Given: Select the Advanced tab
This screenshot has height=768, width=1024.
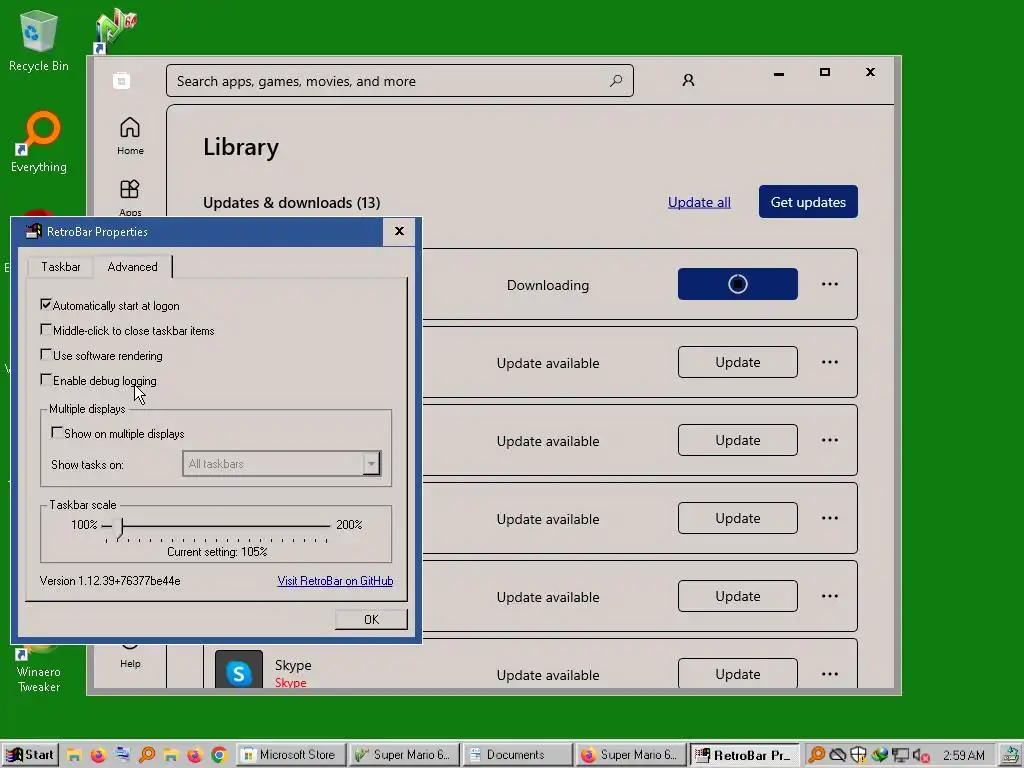Looking at the screenshot, I should click(133, 266).
